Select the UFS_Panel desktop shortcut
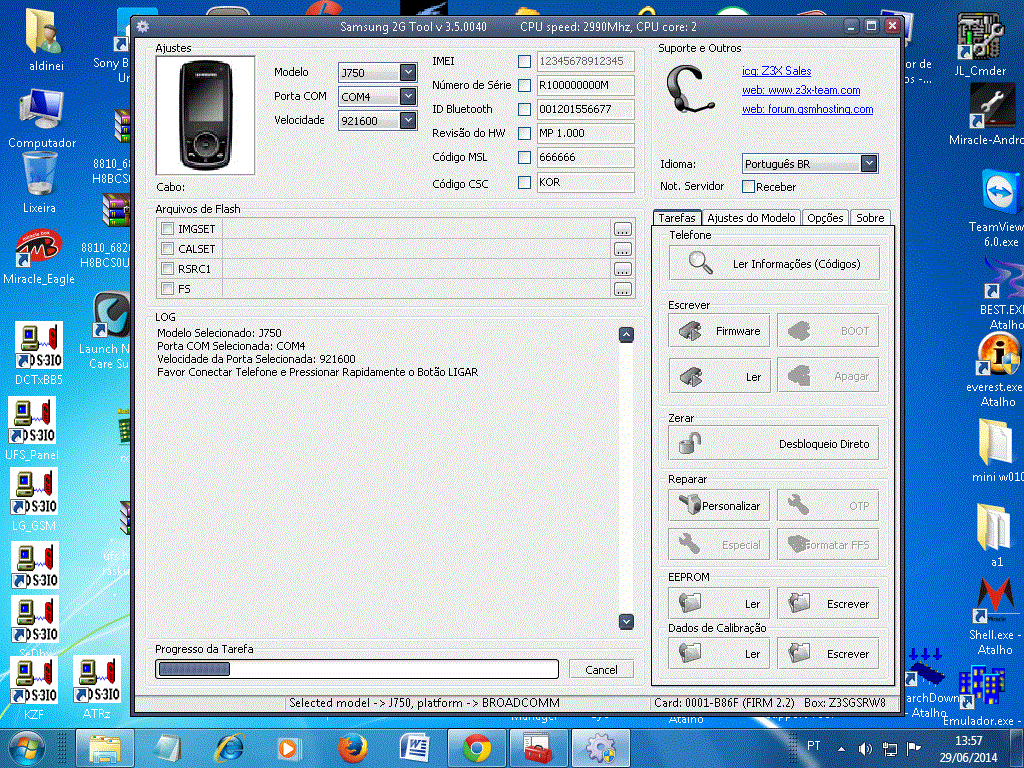The image size is (1024, 768). click(x=32, y=428)
